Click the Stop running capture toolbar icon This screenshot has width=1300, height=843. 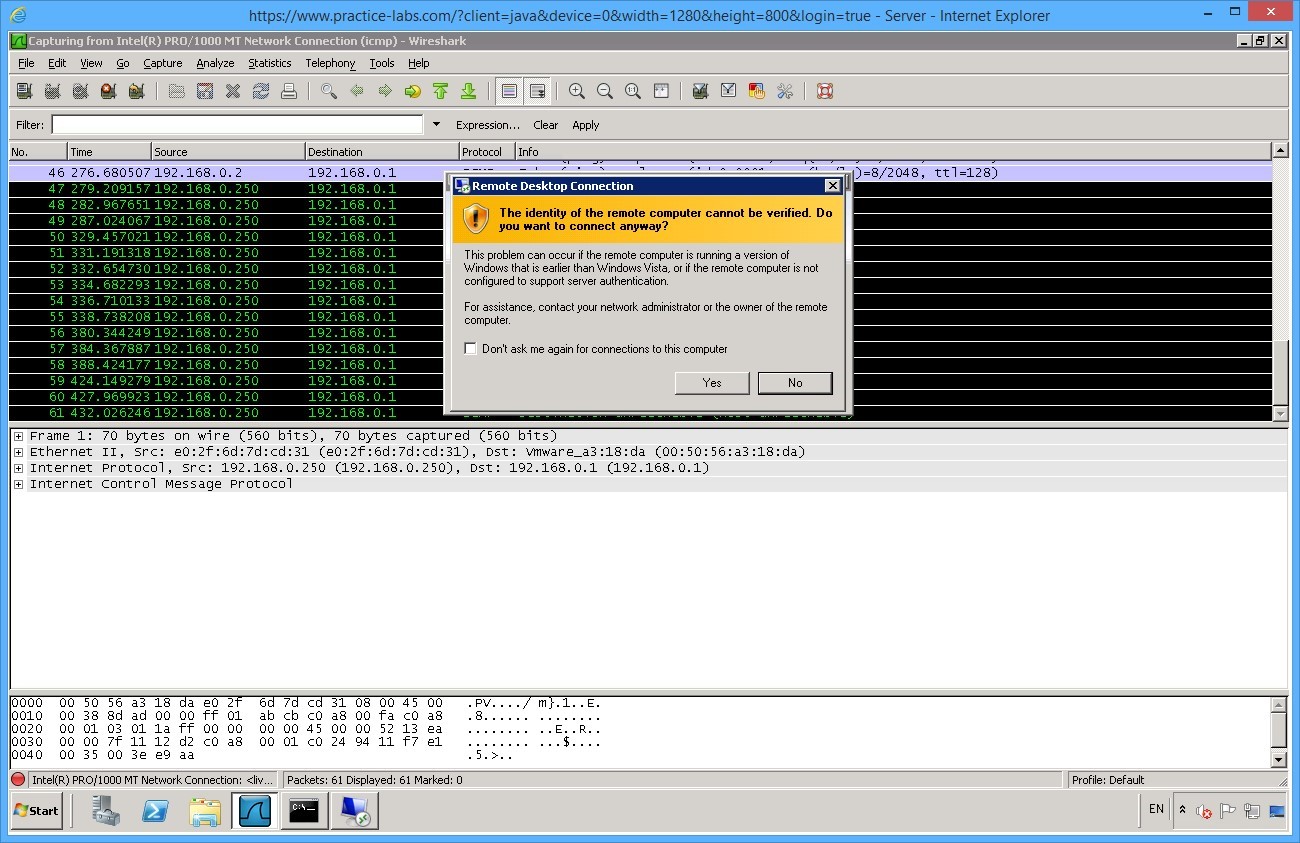pyautogui.click(x=108, y=91)
